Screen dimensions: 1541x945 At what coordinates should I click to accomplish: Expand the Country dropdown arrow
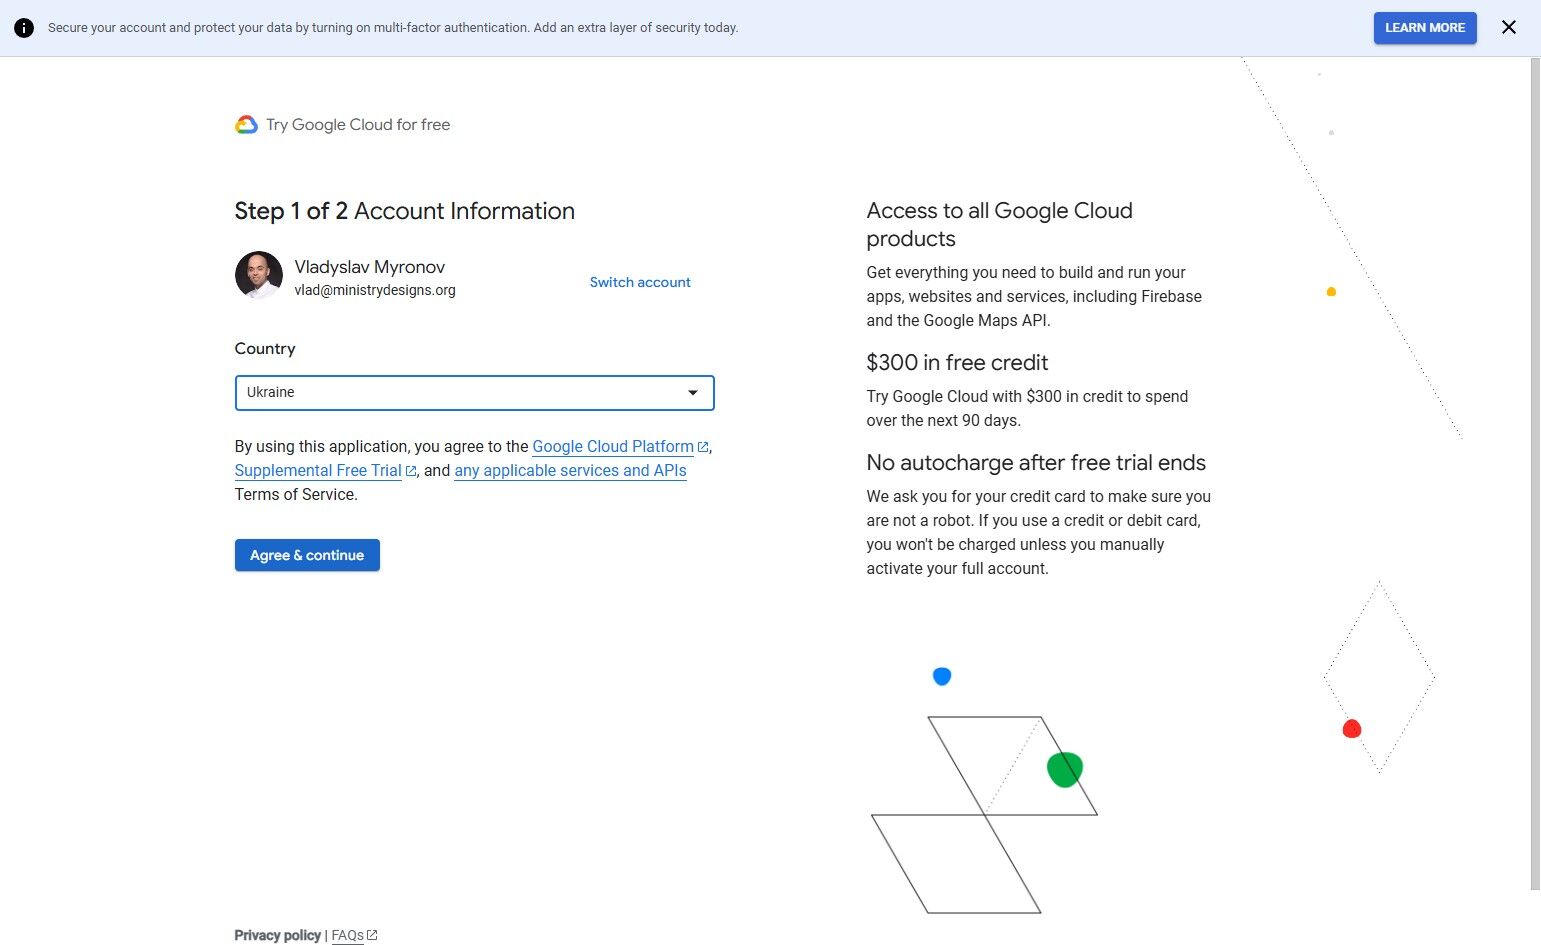pos(693,393)
